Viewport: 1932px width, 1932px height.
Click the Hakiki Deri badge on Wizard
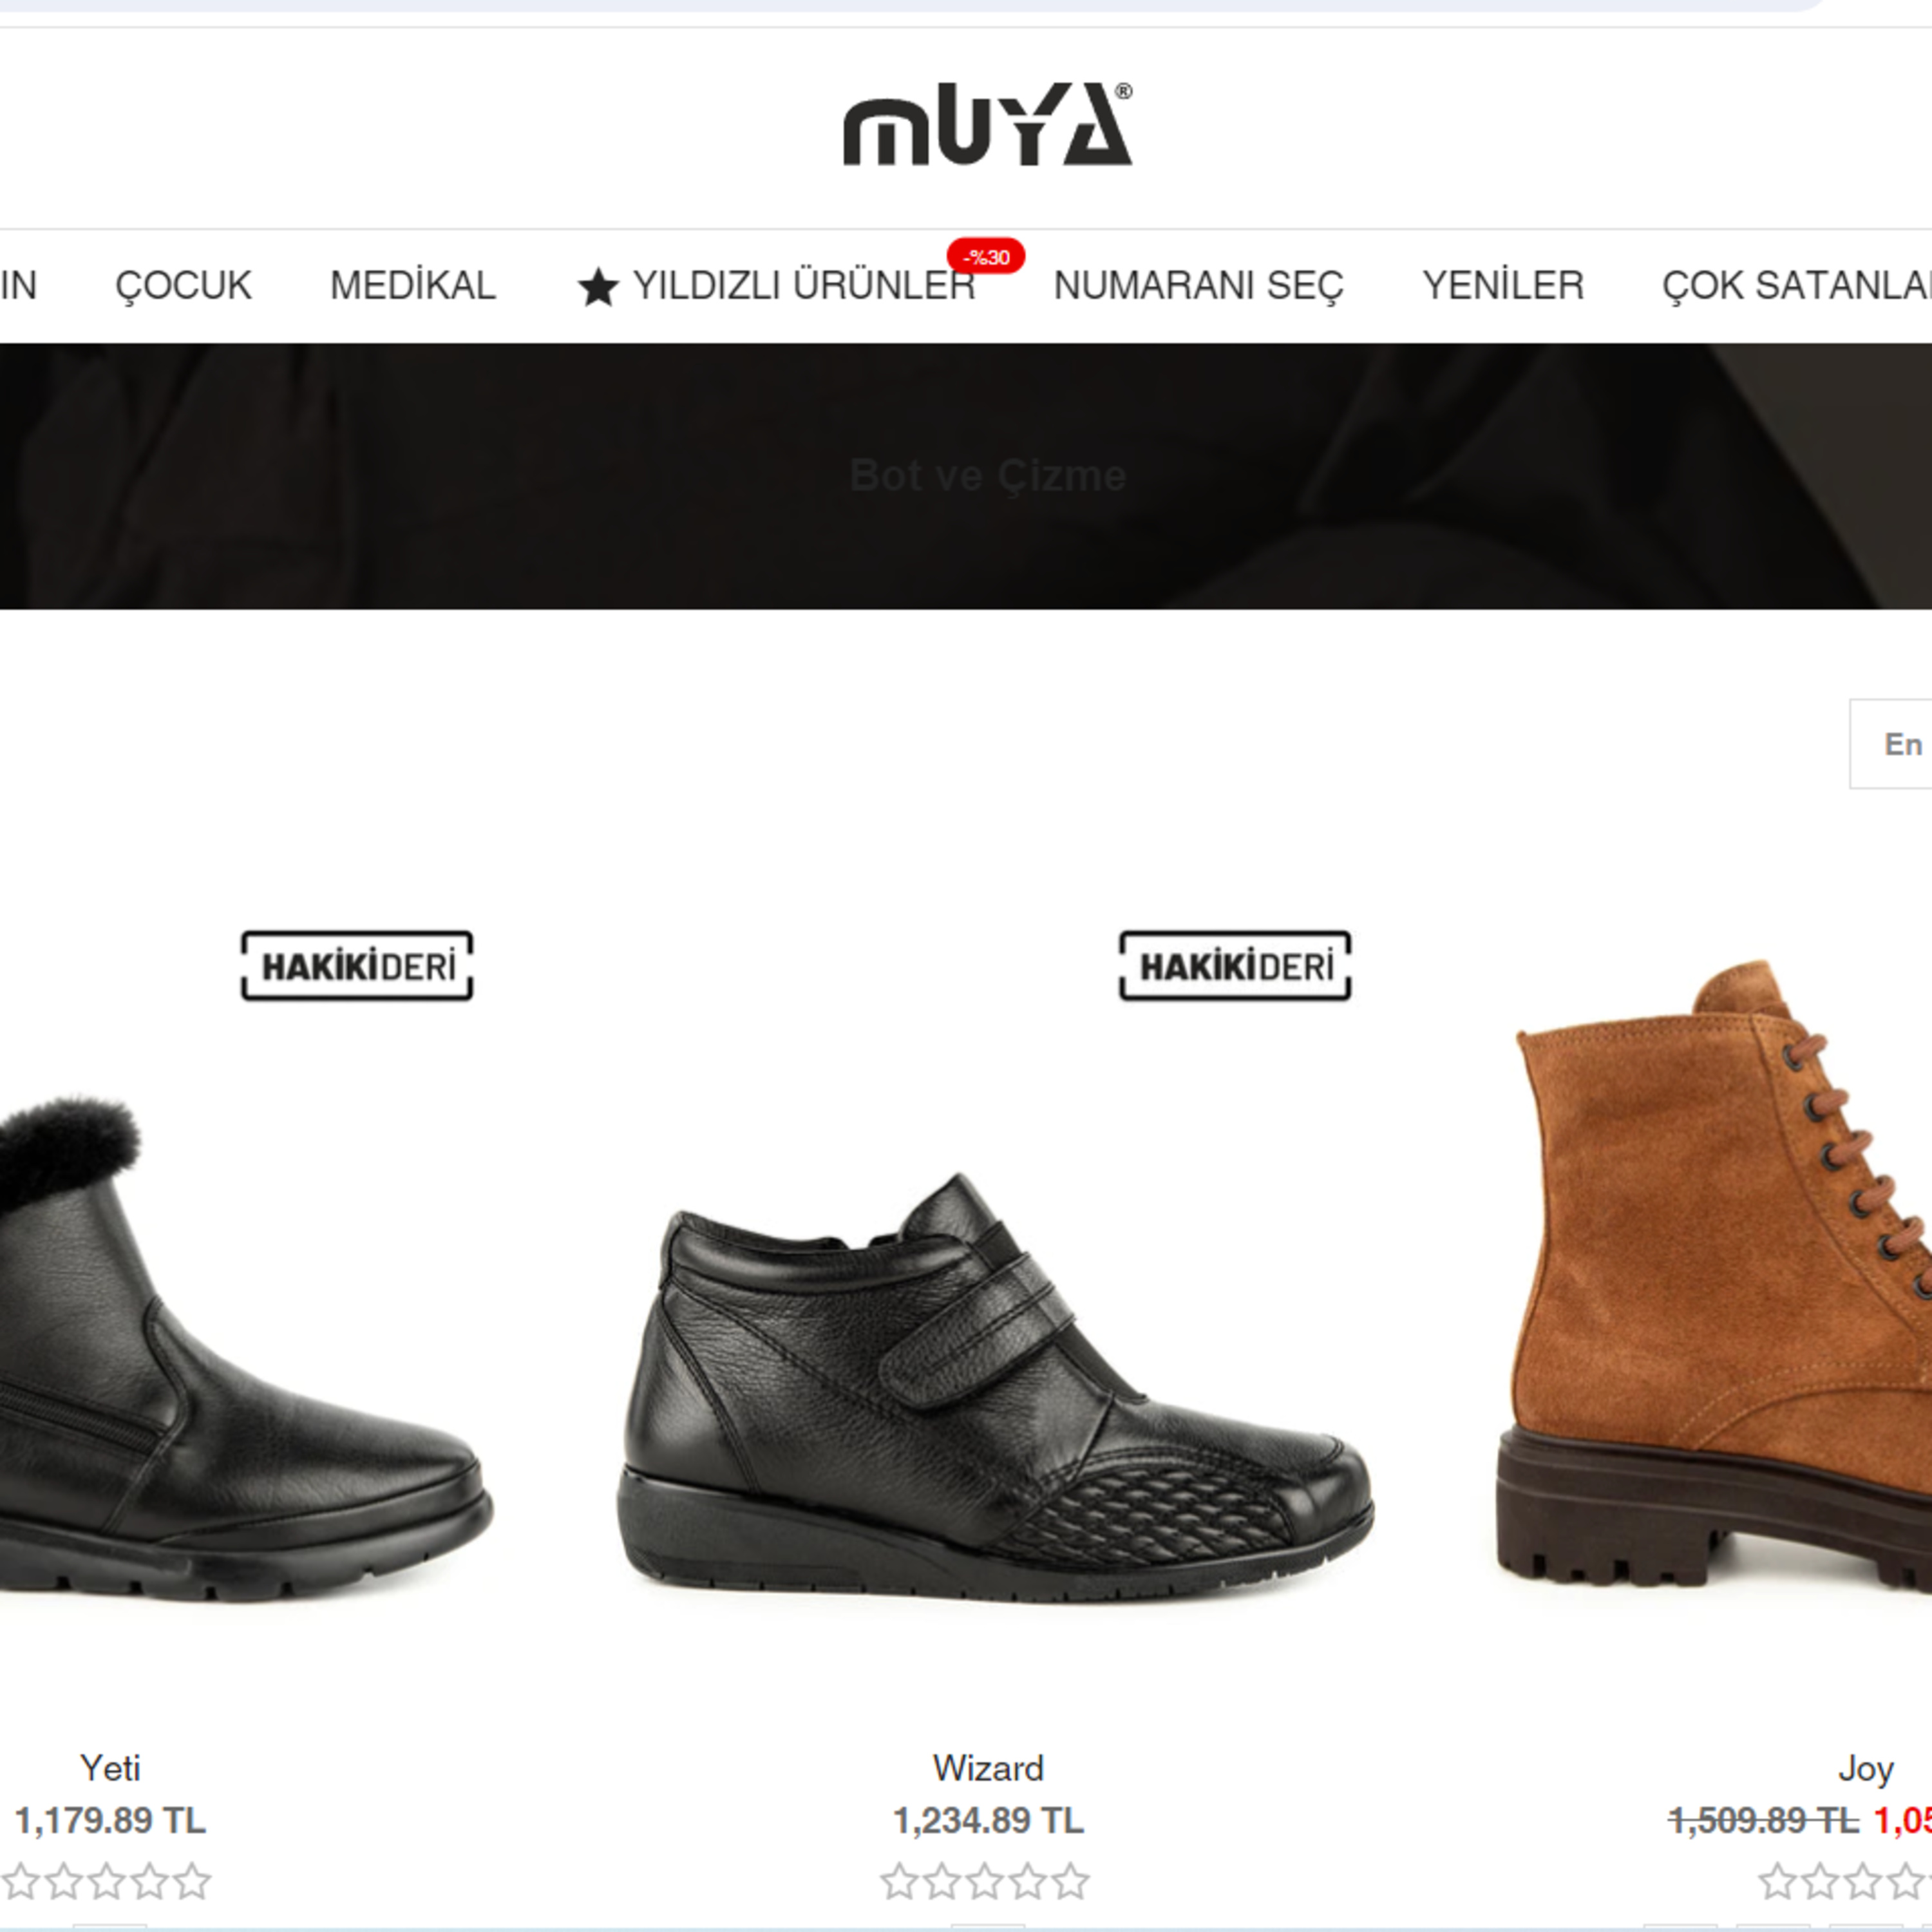pyautogui.click(x=1235, y=966)
